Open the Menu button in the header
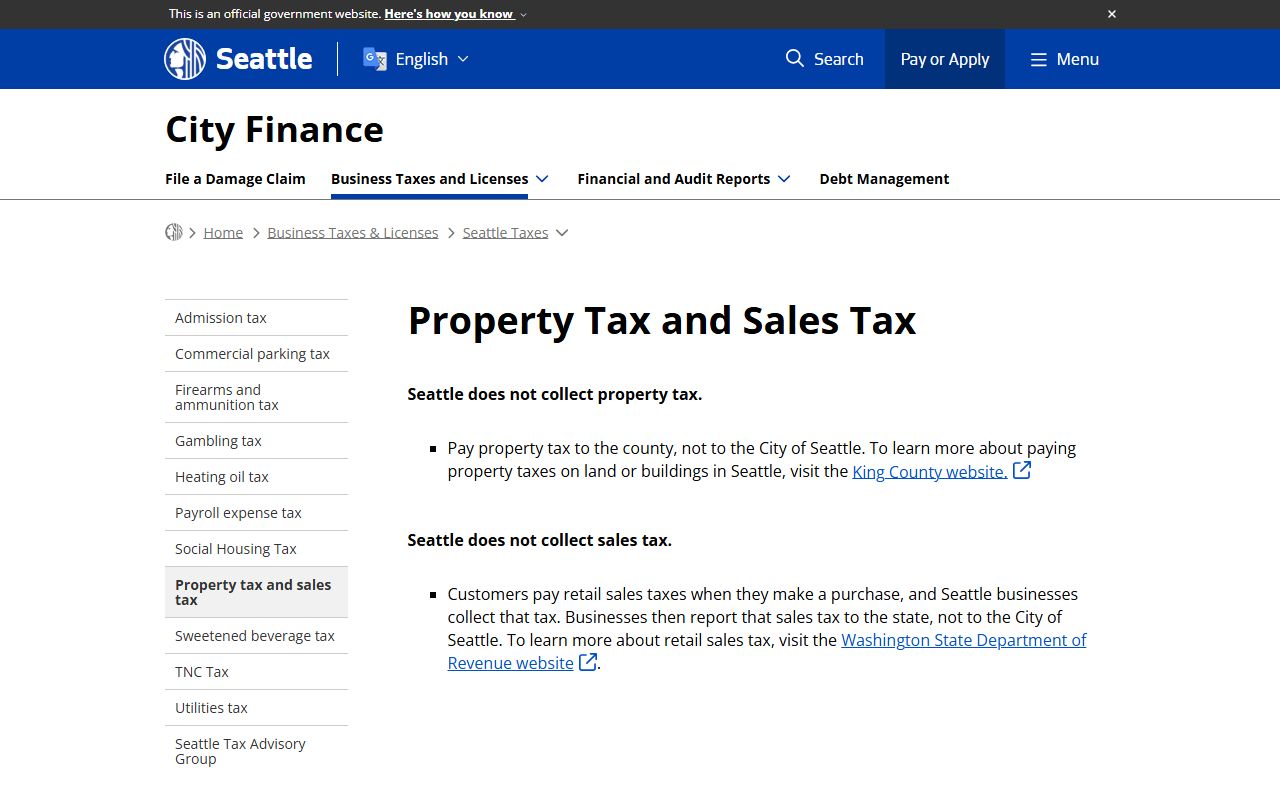This screenshot has height=800, width=1280. [x=1065, y=59]
